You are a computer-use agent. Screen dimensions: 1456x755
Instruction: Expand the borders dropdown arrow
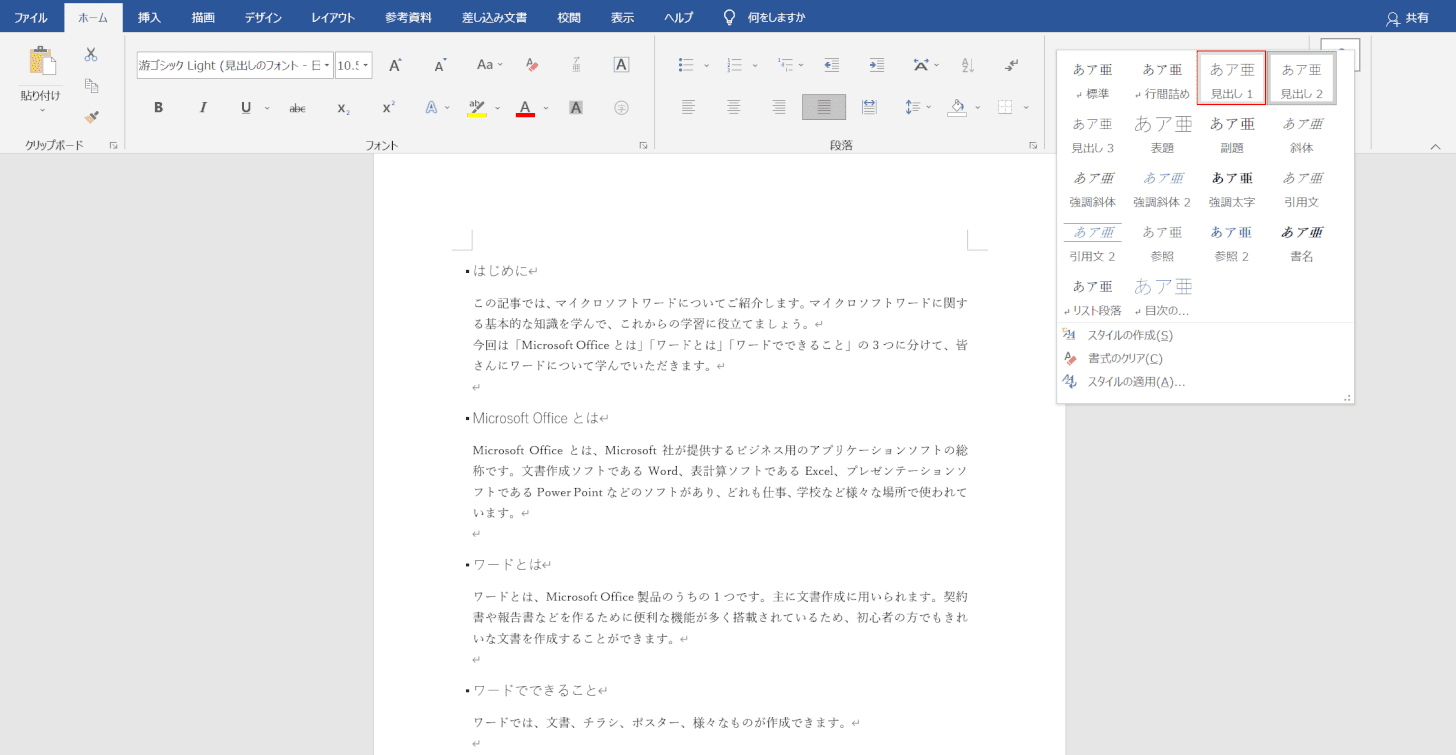(x=1026, y=107)
